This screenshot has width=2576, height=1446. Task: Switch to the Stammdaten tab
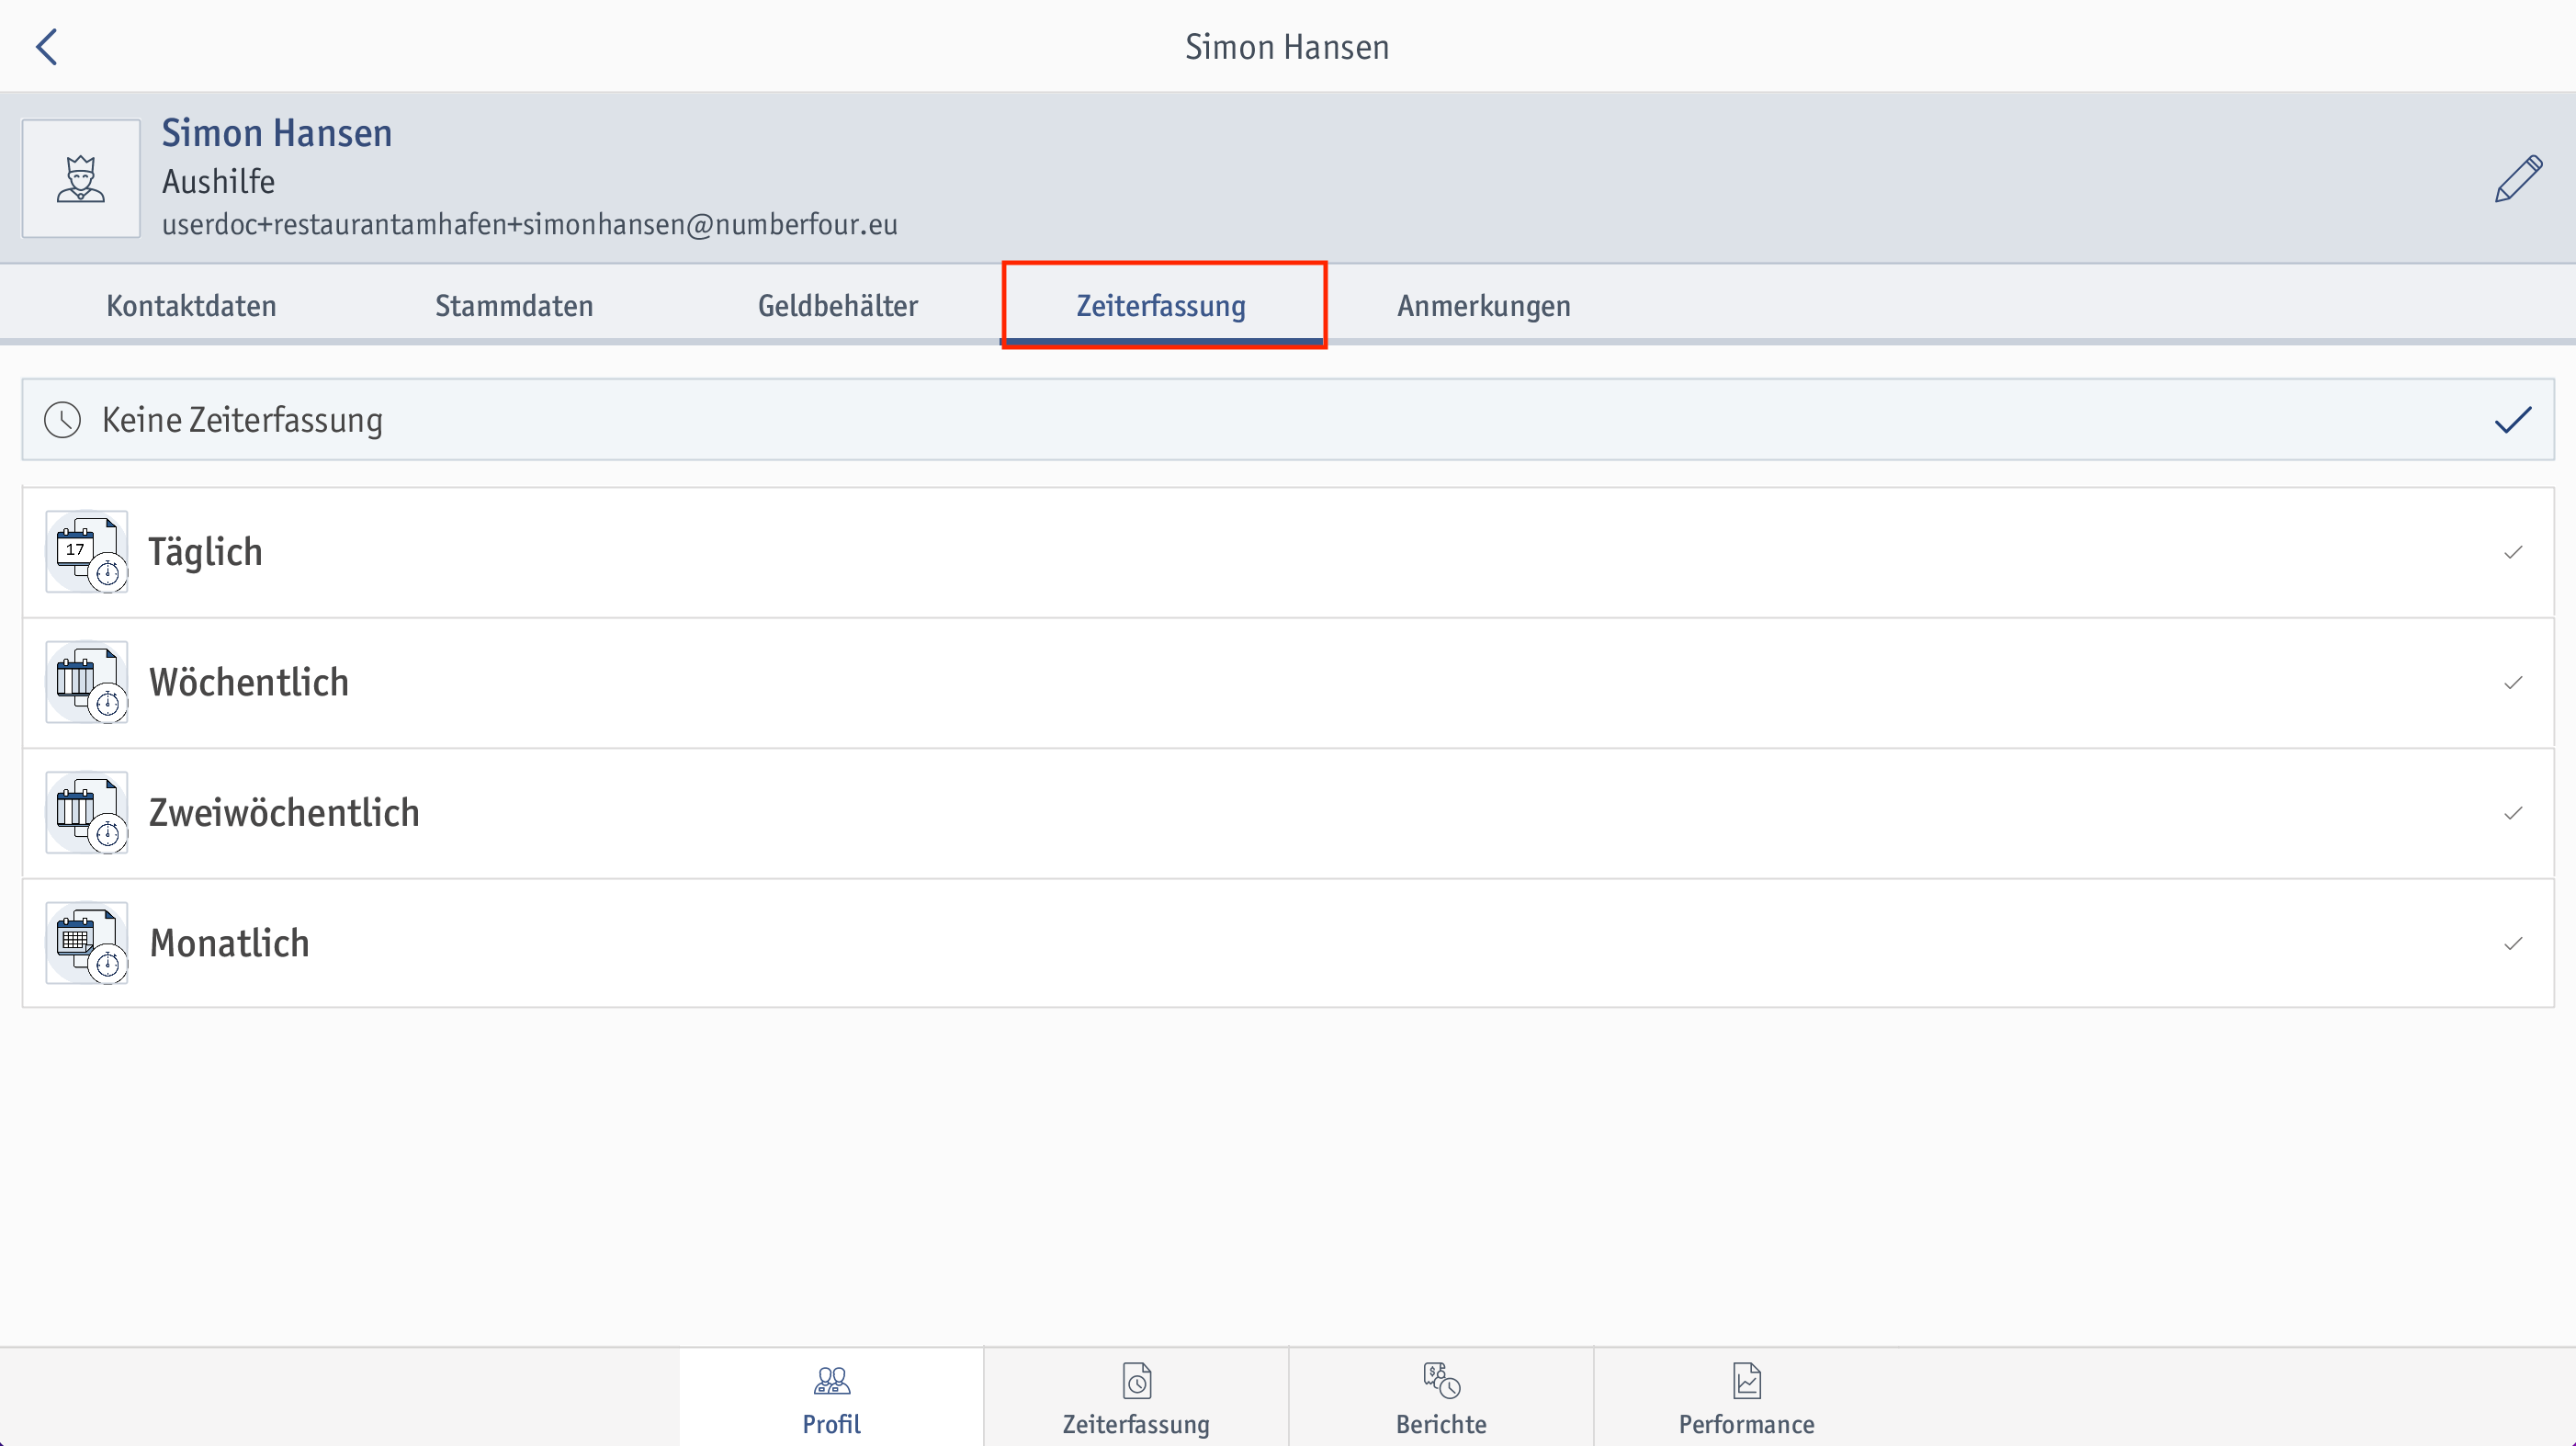[514, 305]
